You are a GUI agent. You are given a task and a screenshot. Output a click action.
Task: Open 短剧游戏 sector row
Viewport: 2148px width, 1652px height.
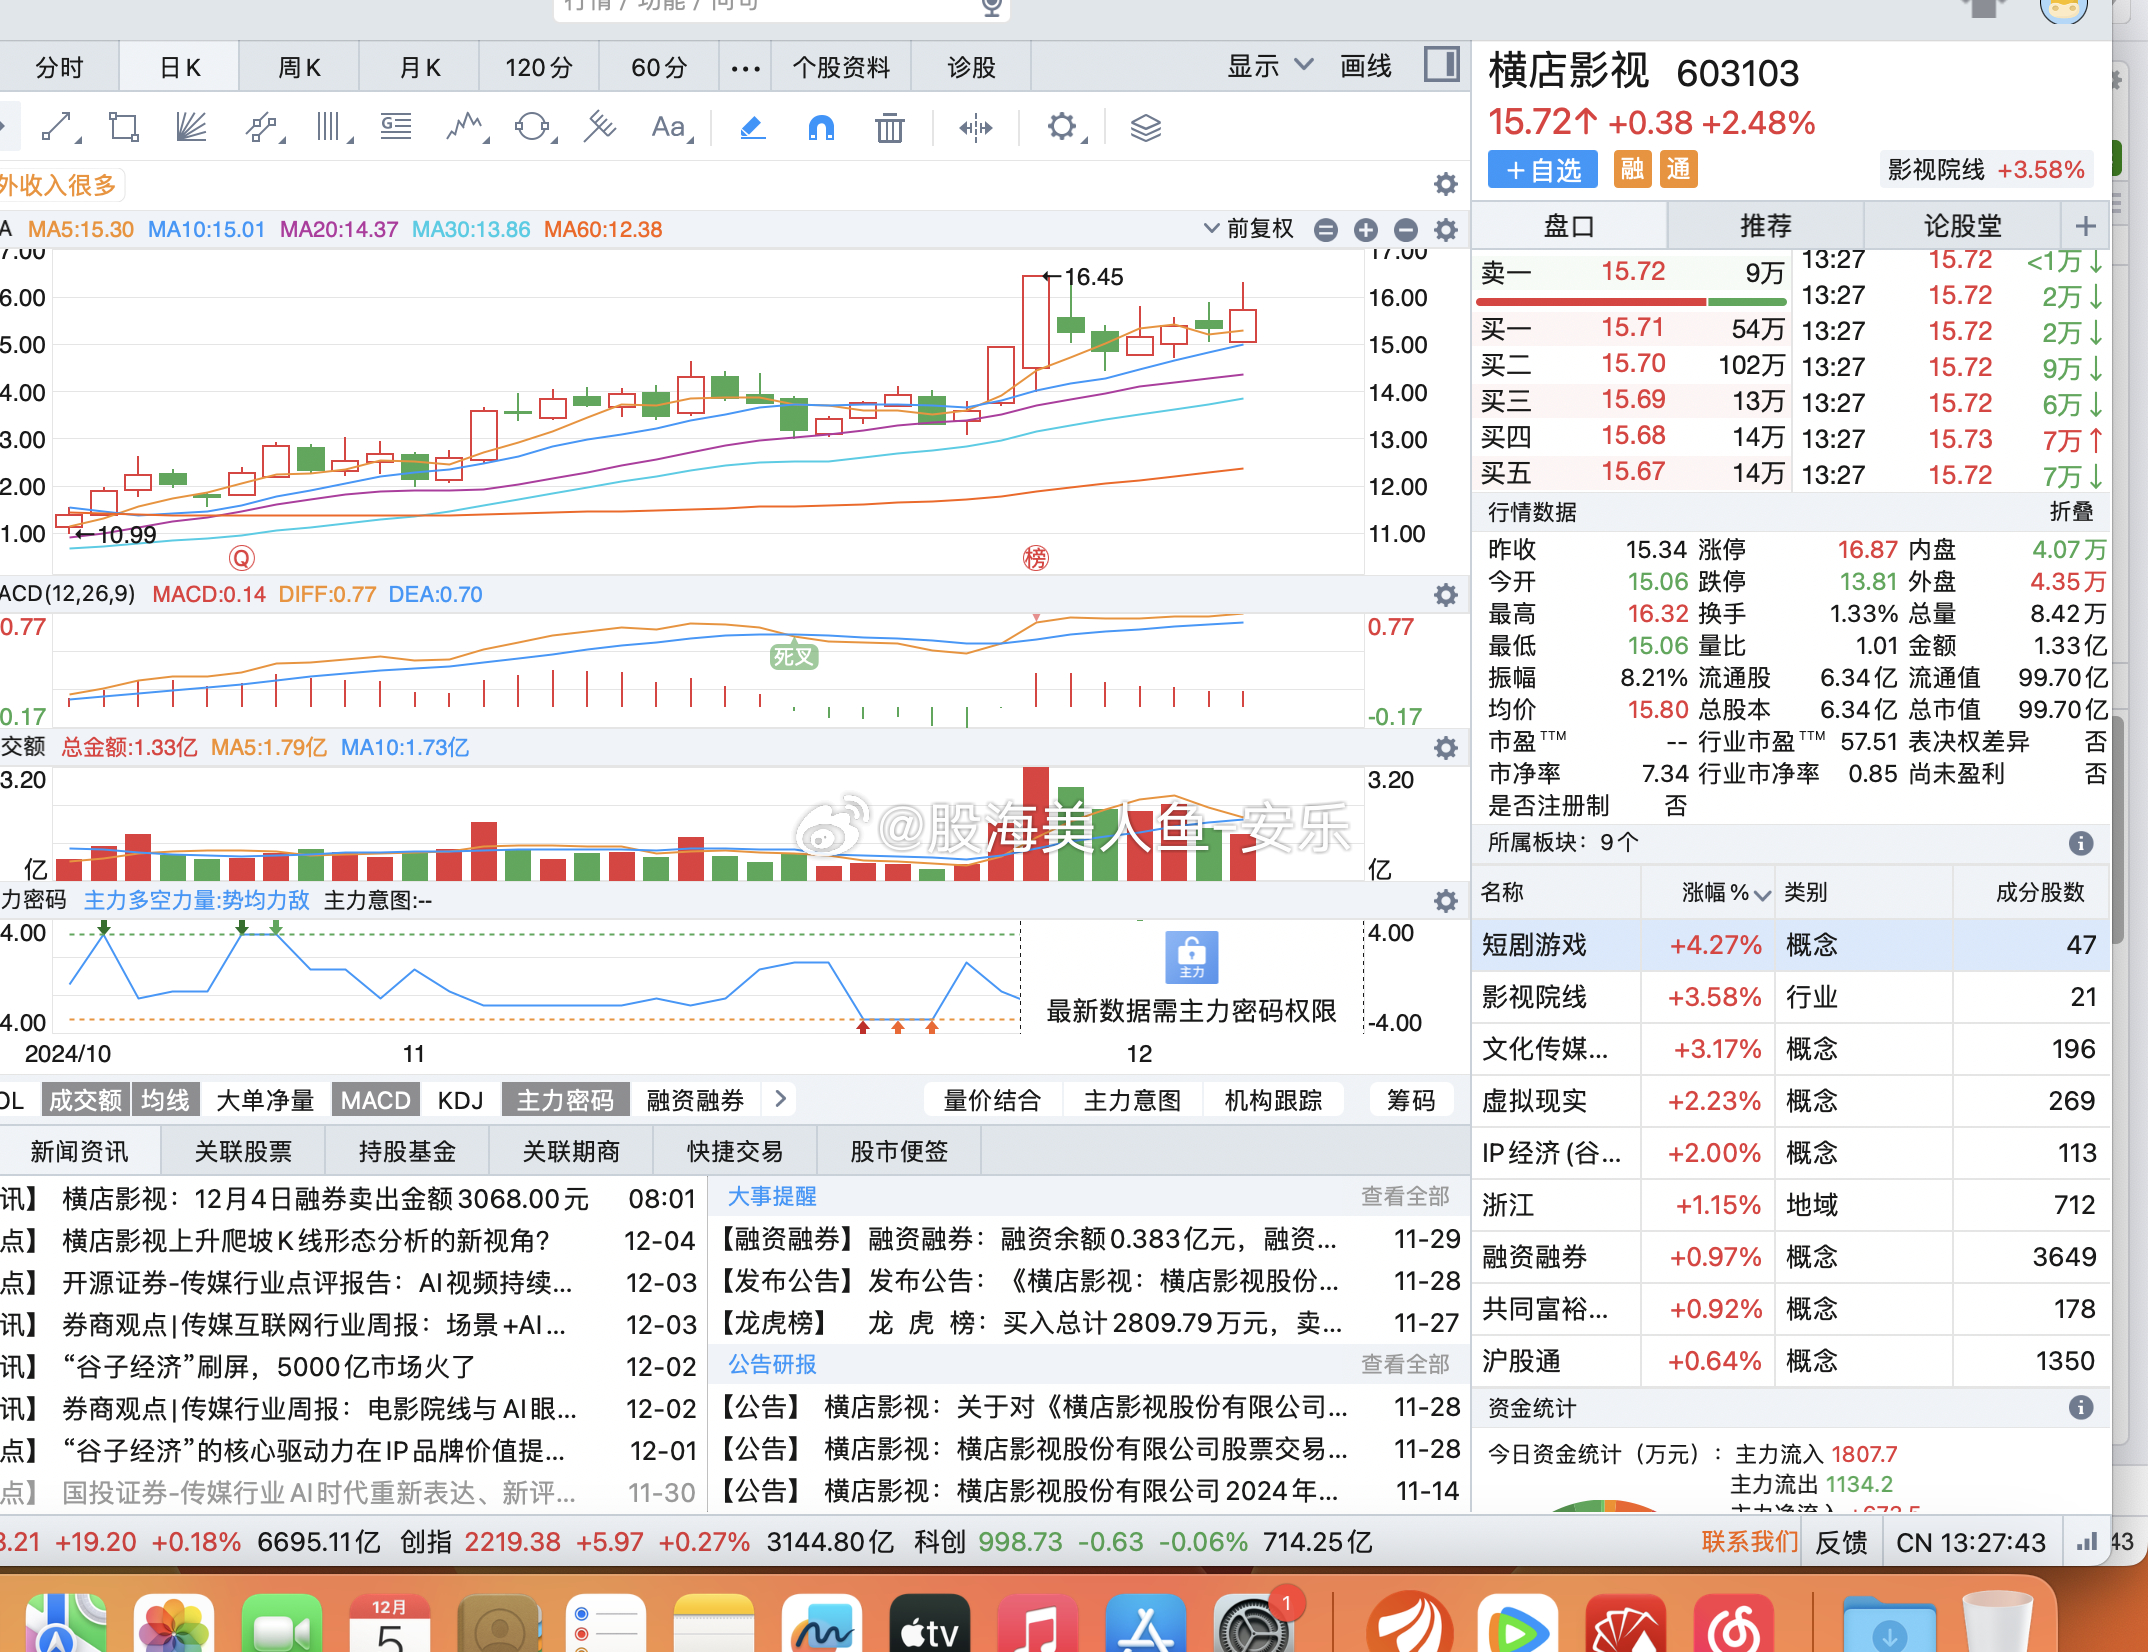[x=1791, y=945]
